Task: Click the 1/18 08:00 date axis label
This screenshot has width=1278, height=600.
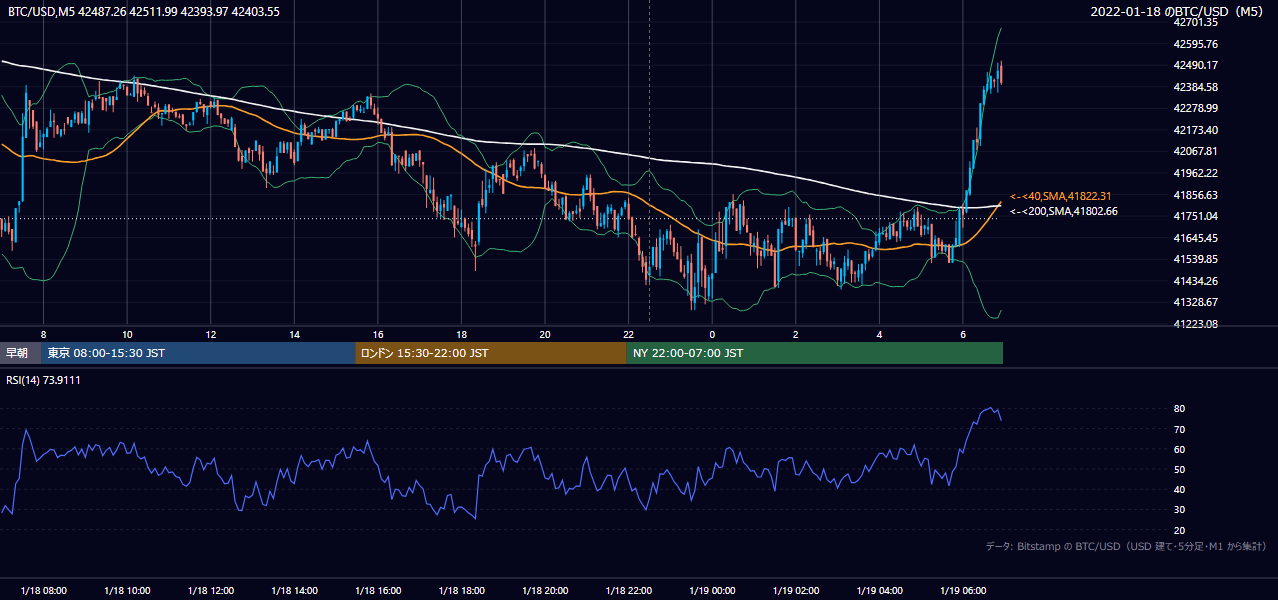Action: [x=44, y=590]
